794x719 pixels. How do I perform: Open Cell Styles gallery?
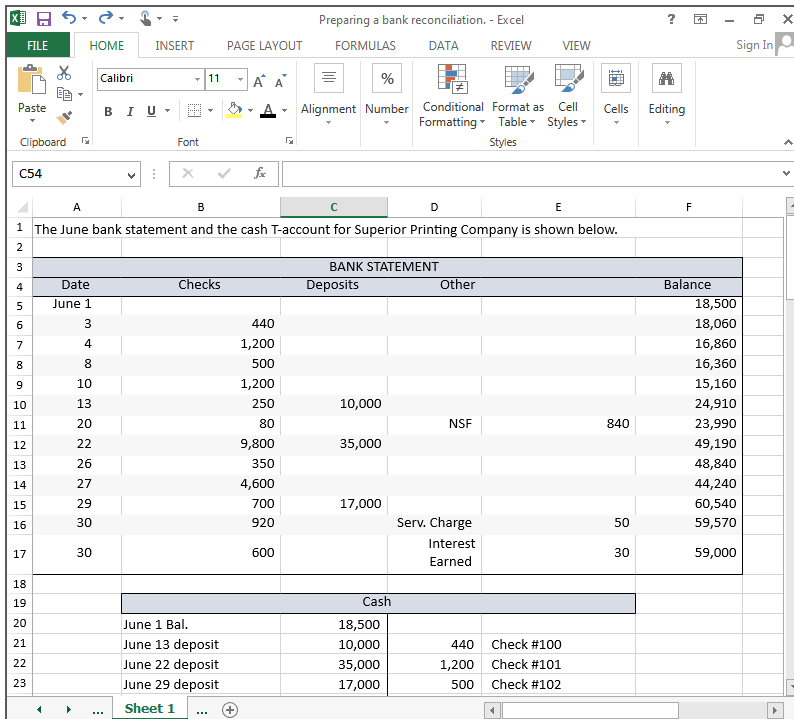pyautogui.click(x=567, y=95)
